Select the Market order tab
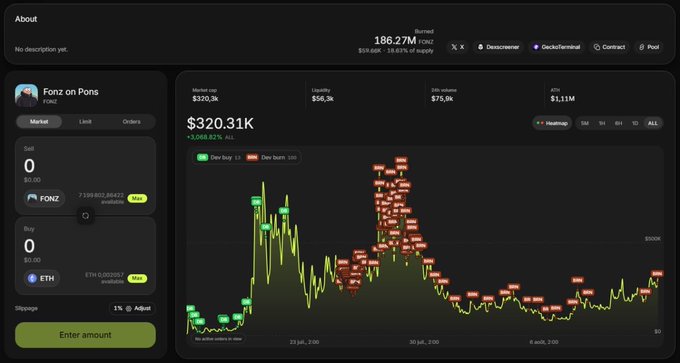 coord(39,122)
